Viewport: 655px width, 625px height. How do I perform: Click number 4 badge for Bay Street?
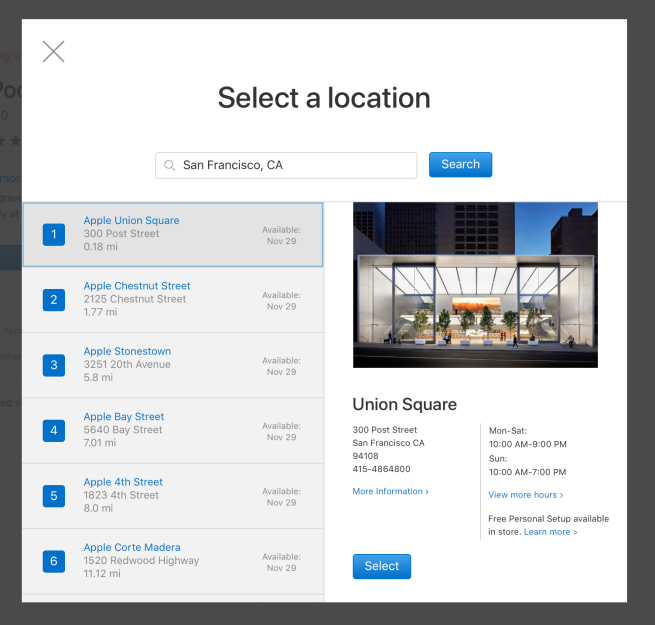(54, 430)
